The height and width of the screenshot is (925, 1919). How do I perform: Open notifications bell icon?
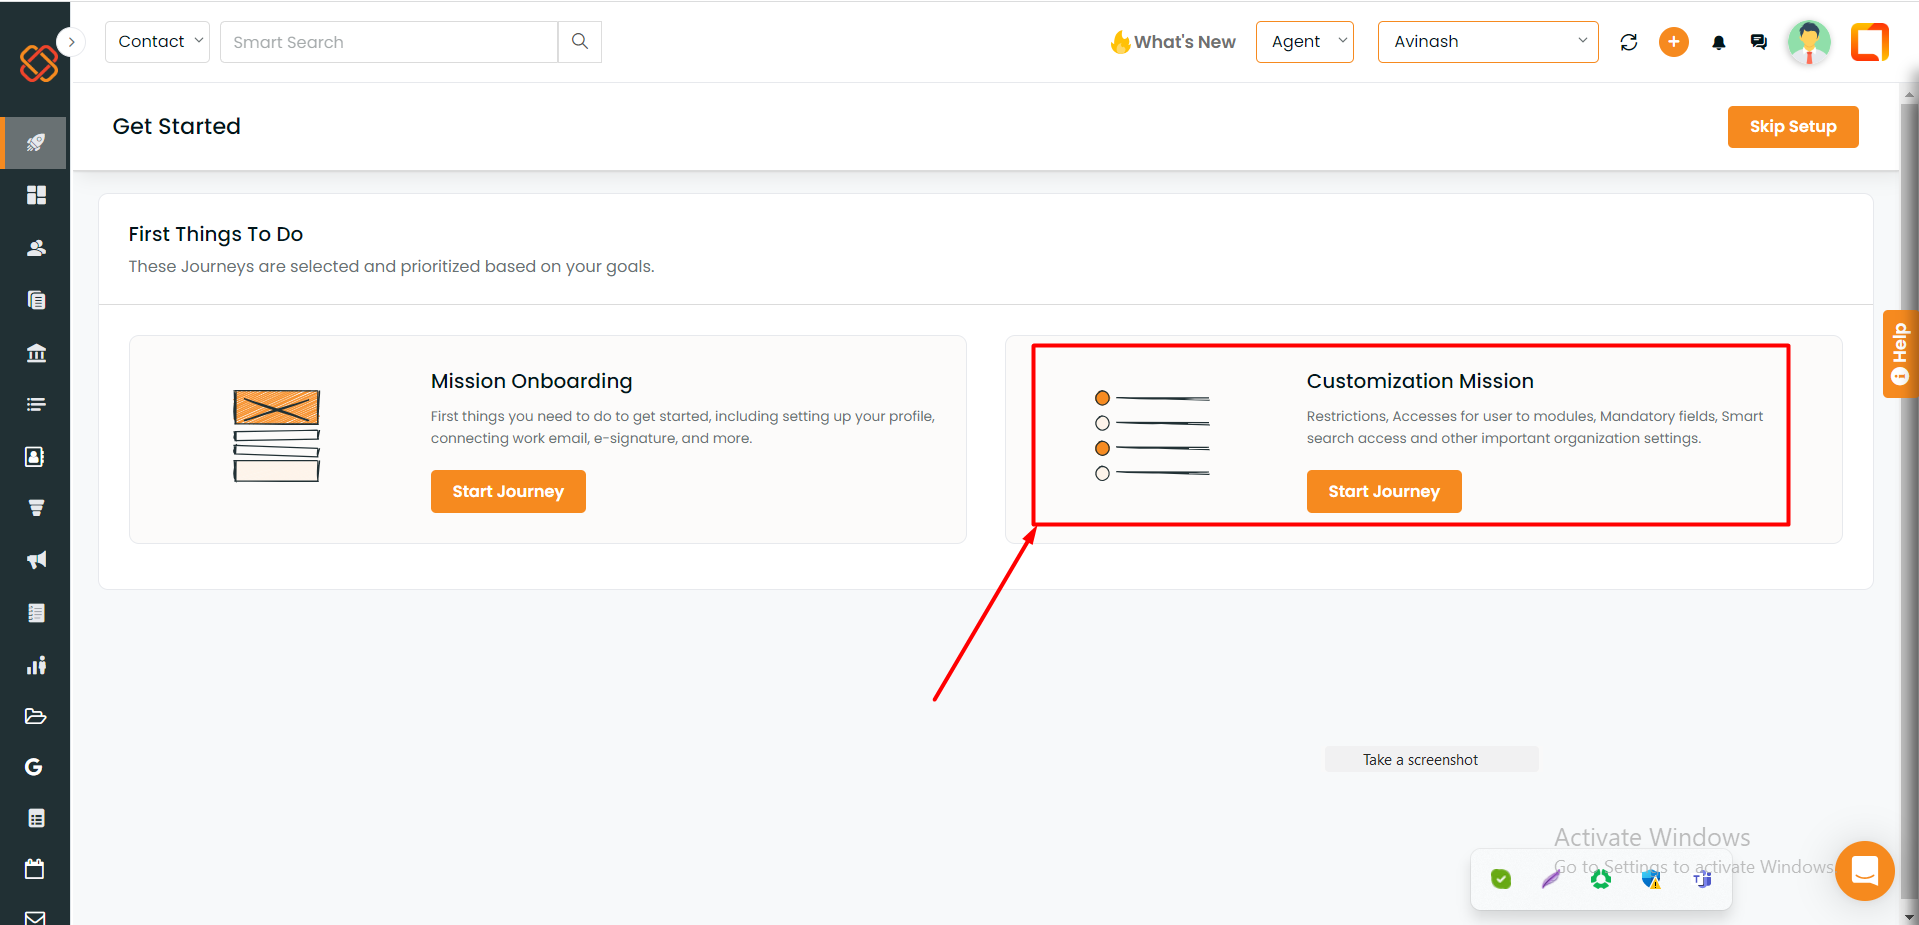1719,43
